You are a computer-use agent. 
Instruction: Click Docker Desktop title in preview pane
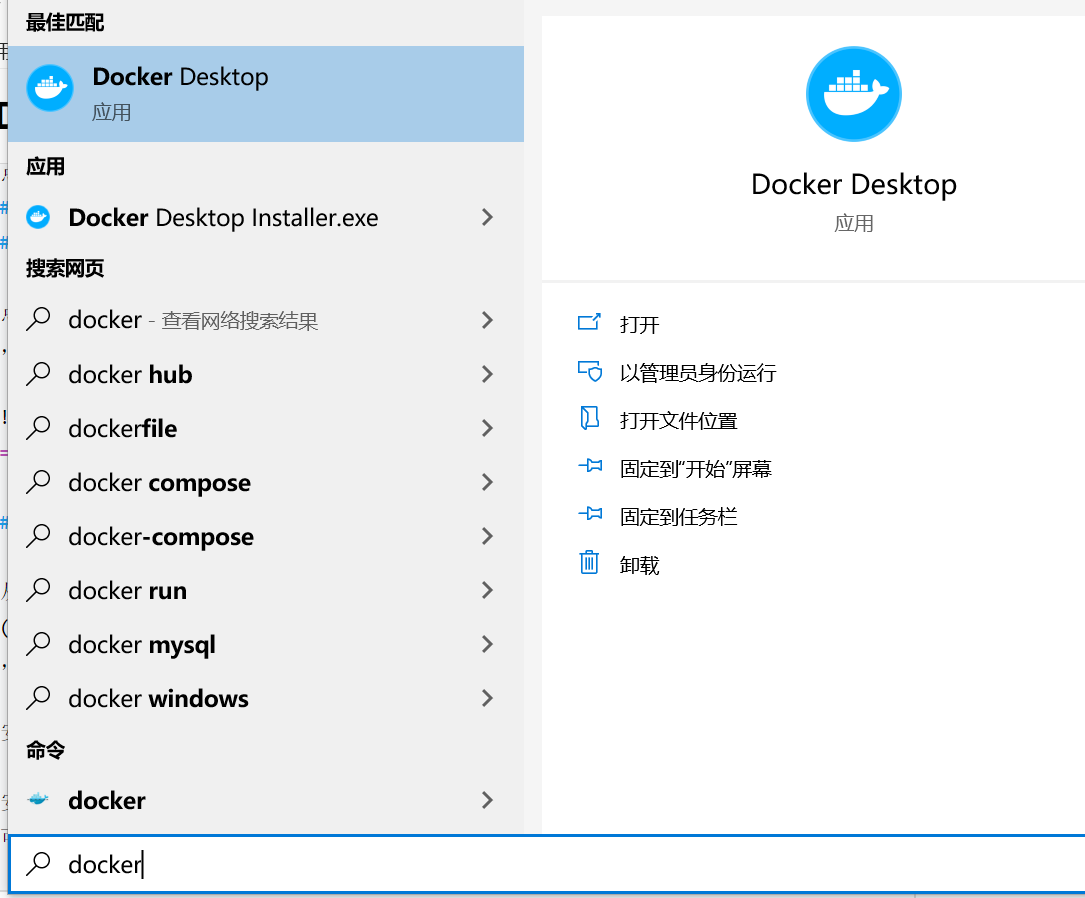click(854, 184)
